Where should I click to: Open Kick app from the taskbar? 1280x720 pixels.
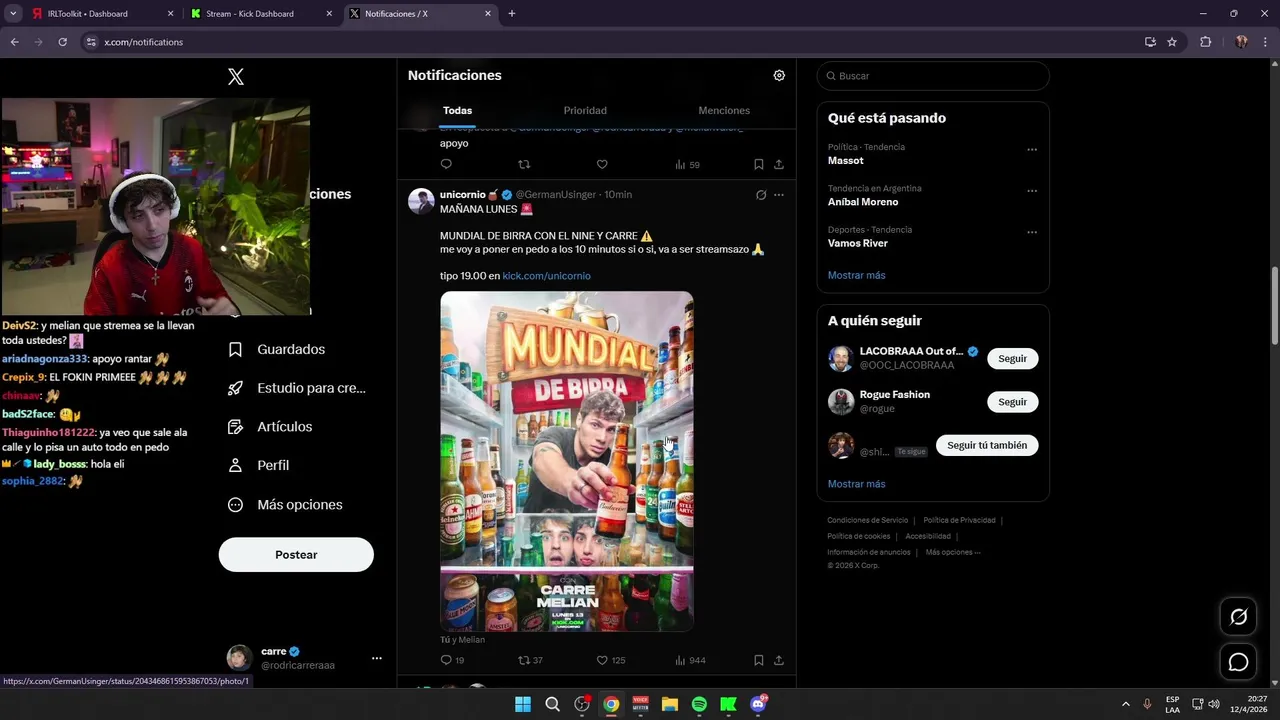(x=728, y=704)
